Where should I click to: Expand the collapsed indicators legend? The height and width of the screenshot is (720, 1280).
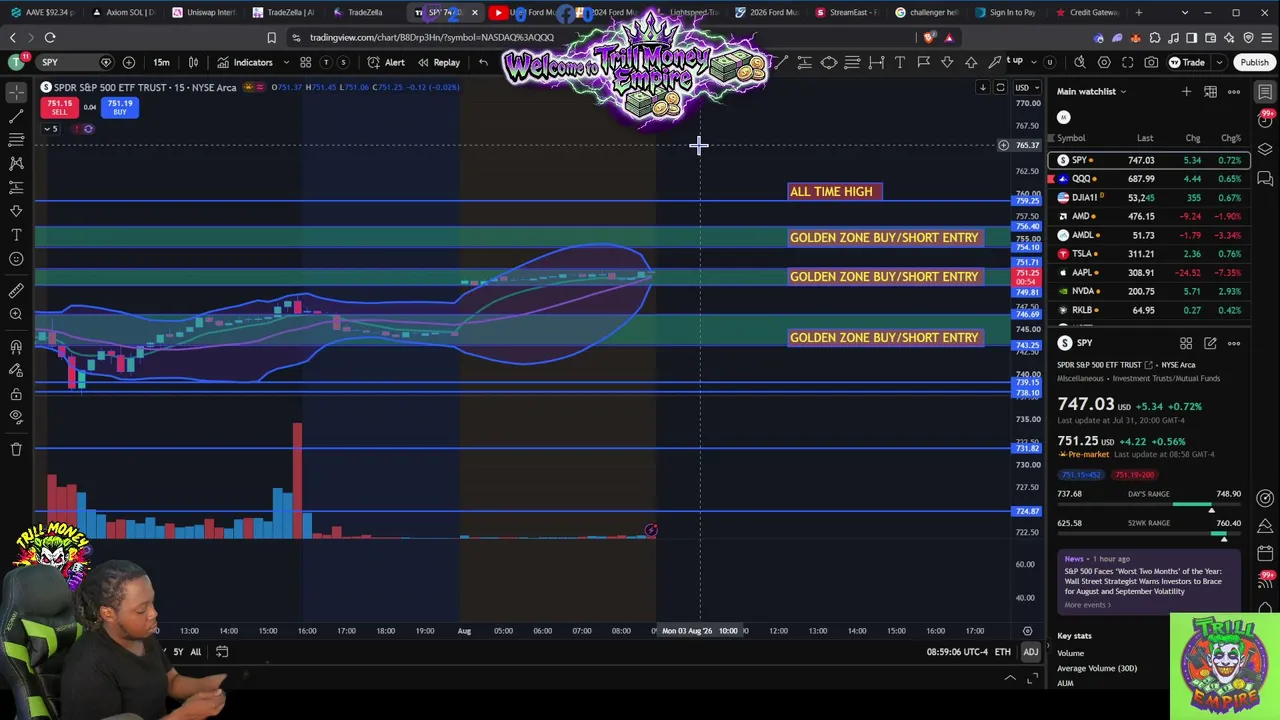(50, 129)
